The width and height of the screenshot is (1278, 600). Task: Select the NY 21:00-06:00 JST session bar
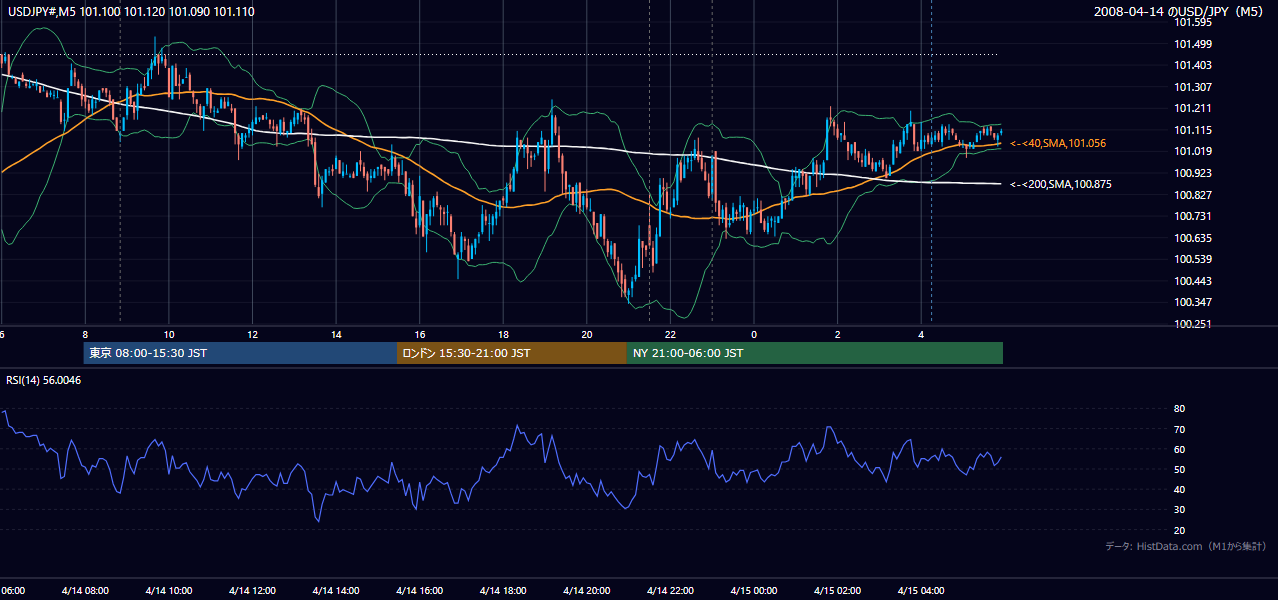point(815,353)
